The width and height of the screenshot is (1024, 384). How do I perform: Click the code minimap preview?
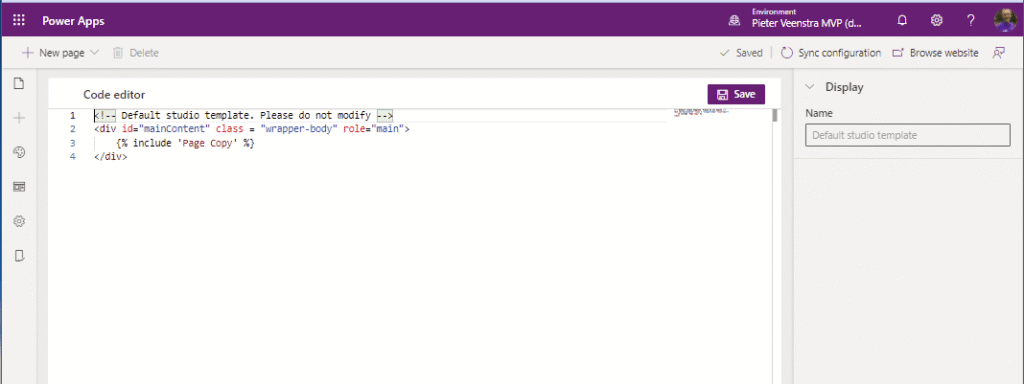(702, 112)
